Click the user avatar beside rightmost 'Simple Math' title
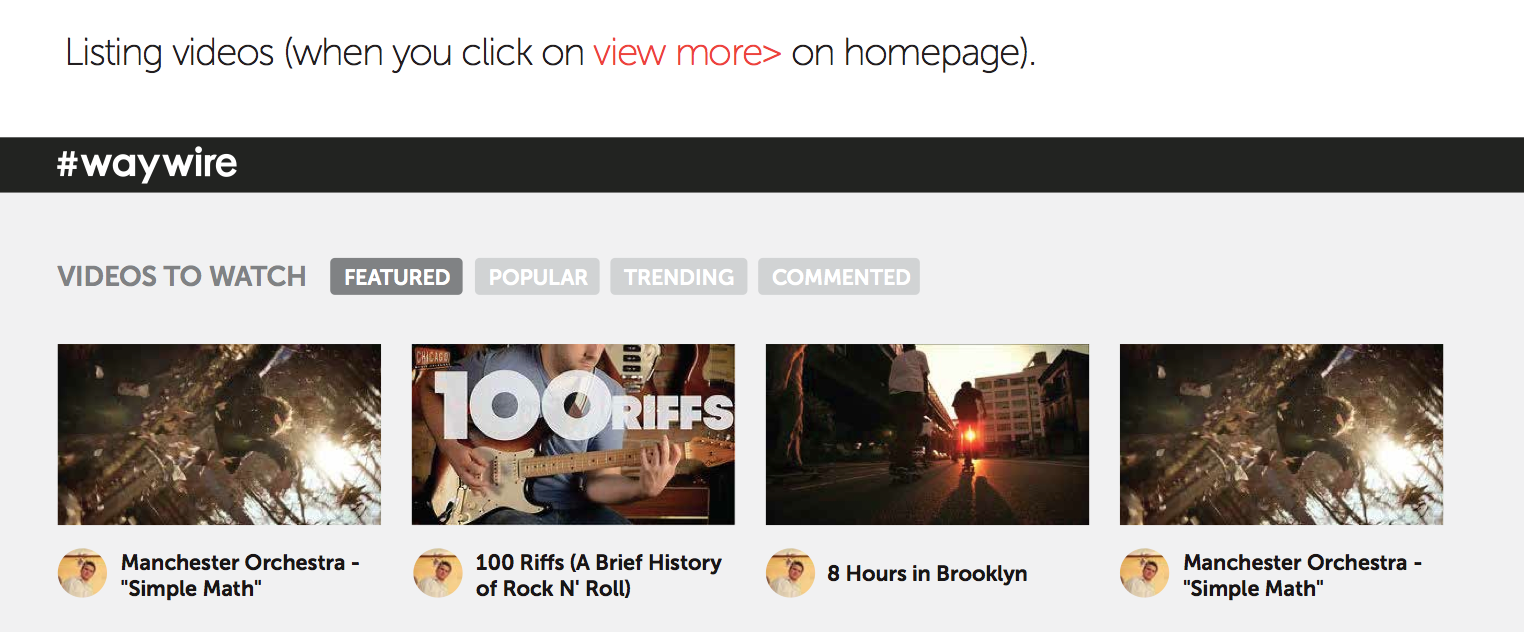 click(1145, 573)
